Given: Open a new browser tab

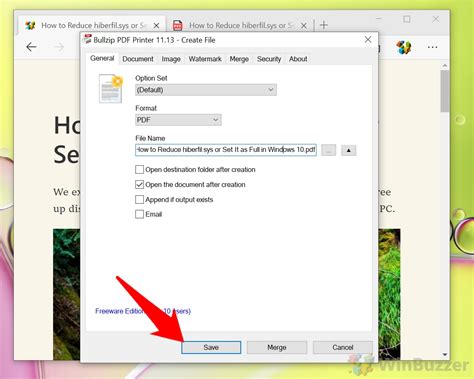Looking at the screenshot, I should (324, 25).
